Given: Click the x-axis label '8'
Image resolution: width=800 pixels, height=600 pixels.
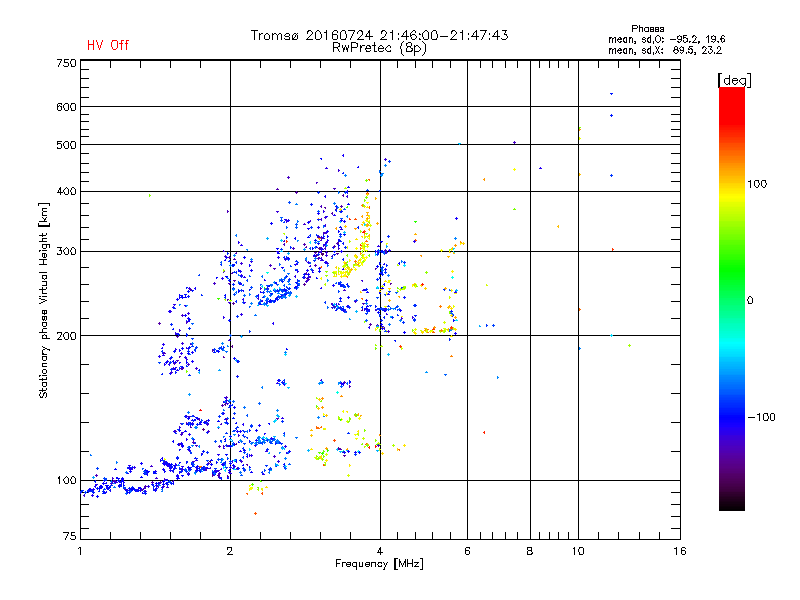Looking at the screenshot, I should 530,551.
